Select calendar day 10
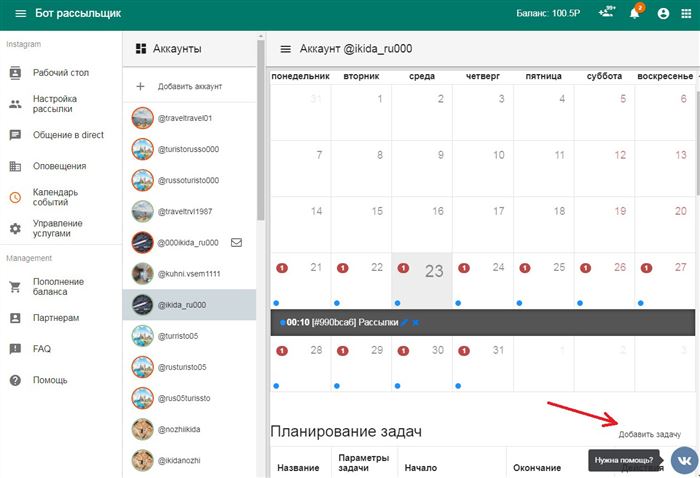Viewport: 700px width, 478px height. 483,168
